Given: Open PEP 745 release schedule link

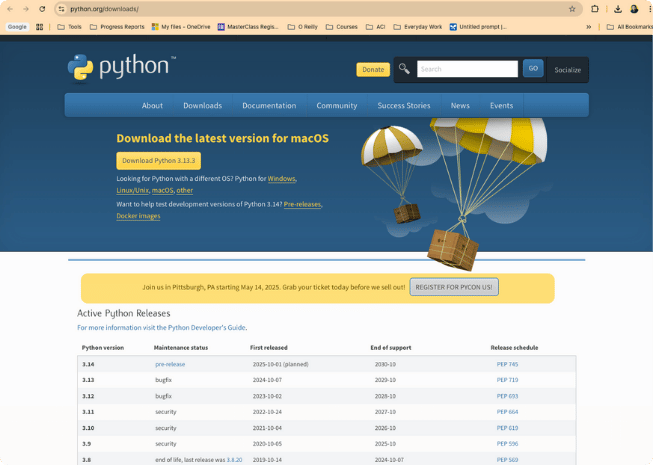Looking at the screenshot, I should coord(507,364).
